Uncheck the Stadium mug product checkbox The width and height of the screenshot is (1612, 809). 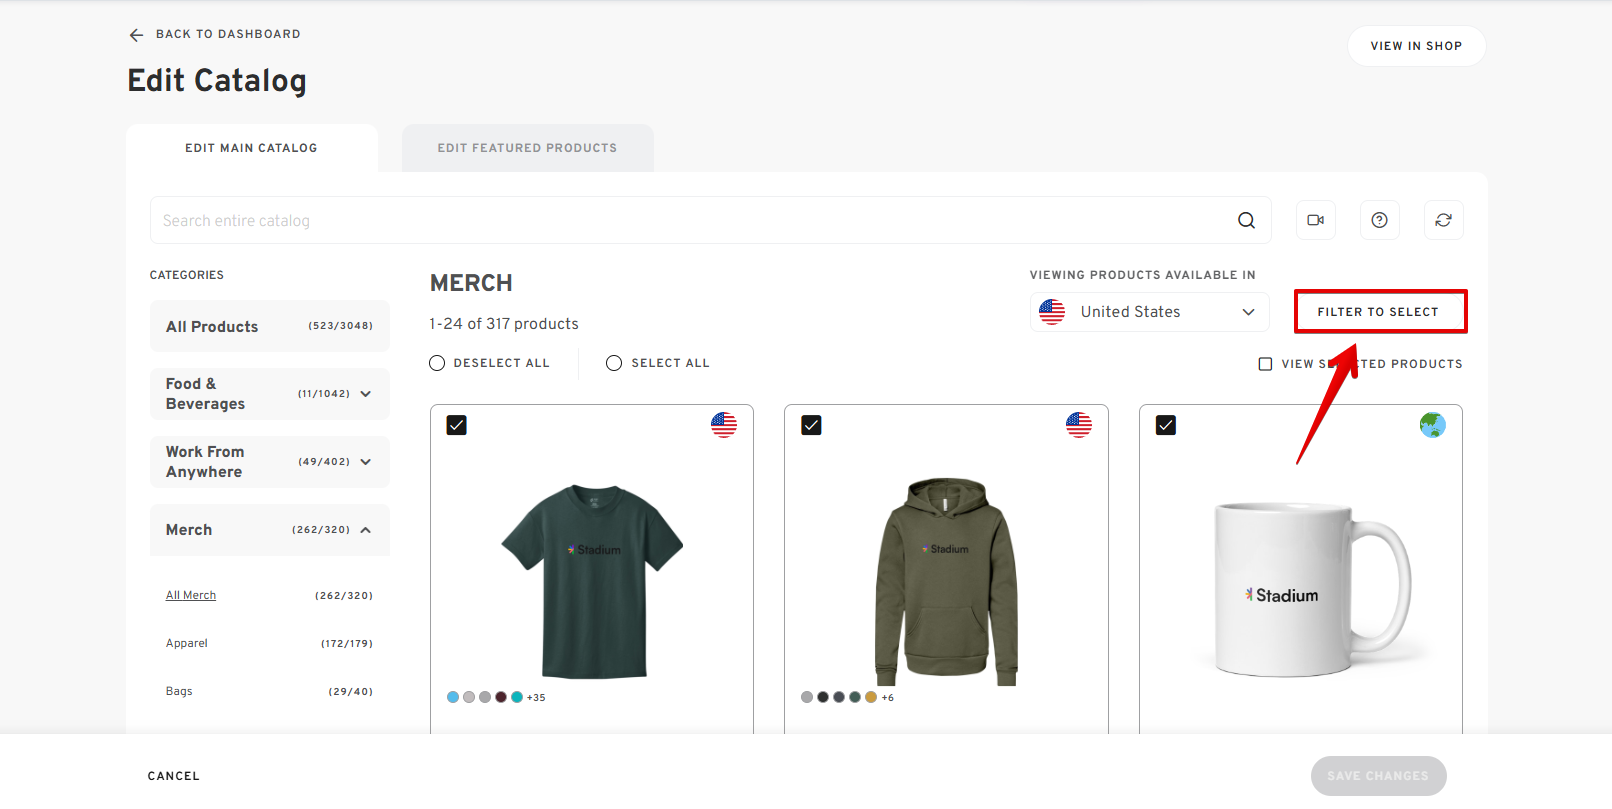pyautogui.click(x=1166, y=425)
